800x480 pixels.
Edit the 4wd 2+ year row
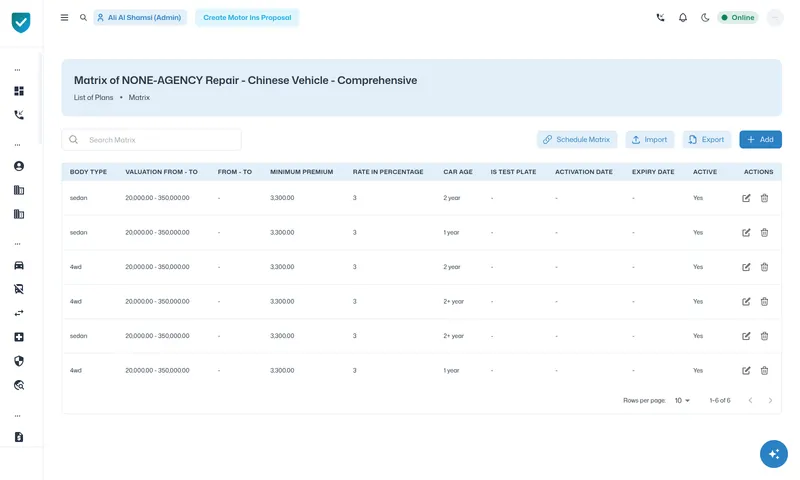pos(746,301)
